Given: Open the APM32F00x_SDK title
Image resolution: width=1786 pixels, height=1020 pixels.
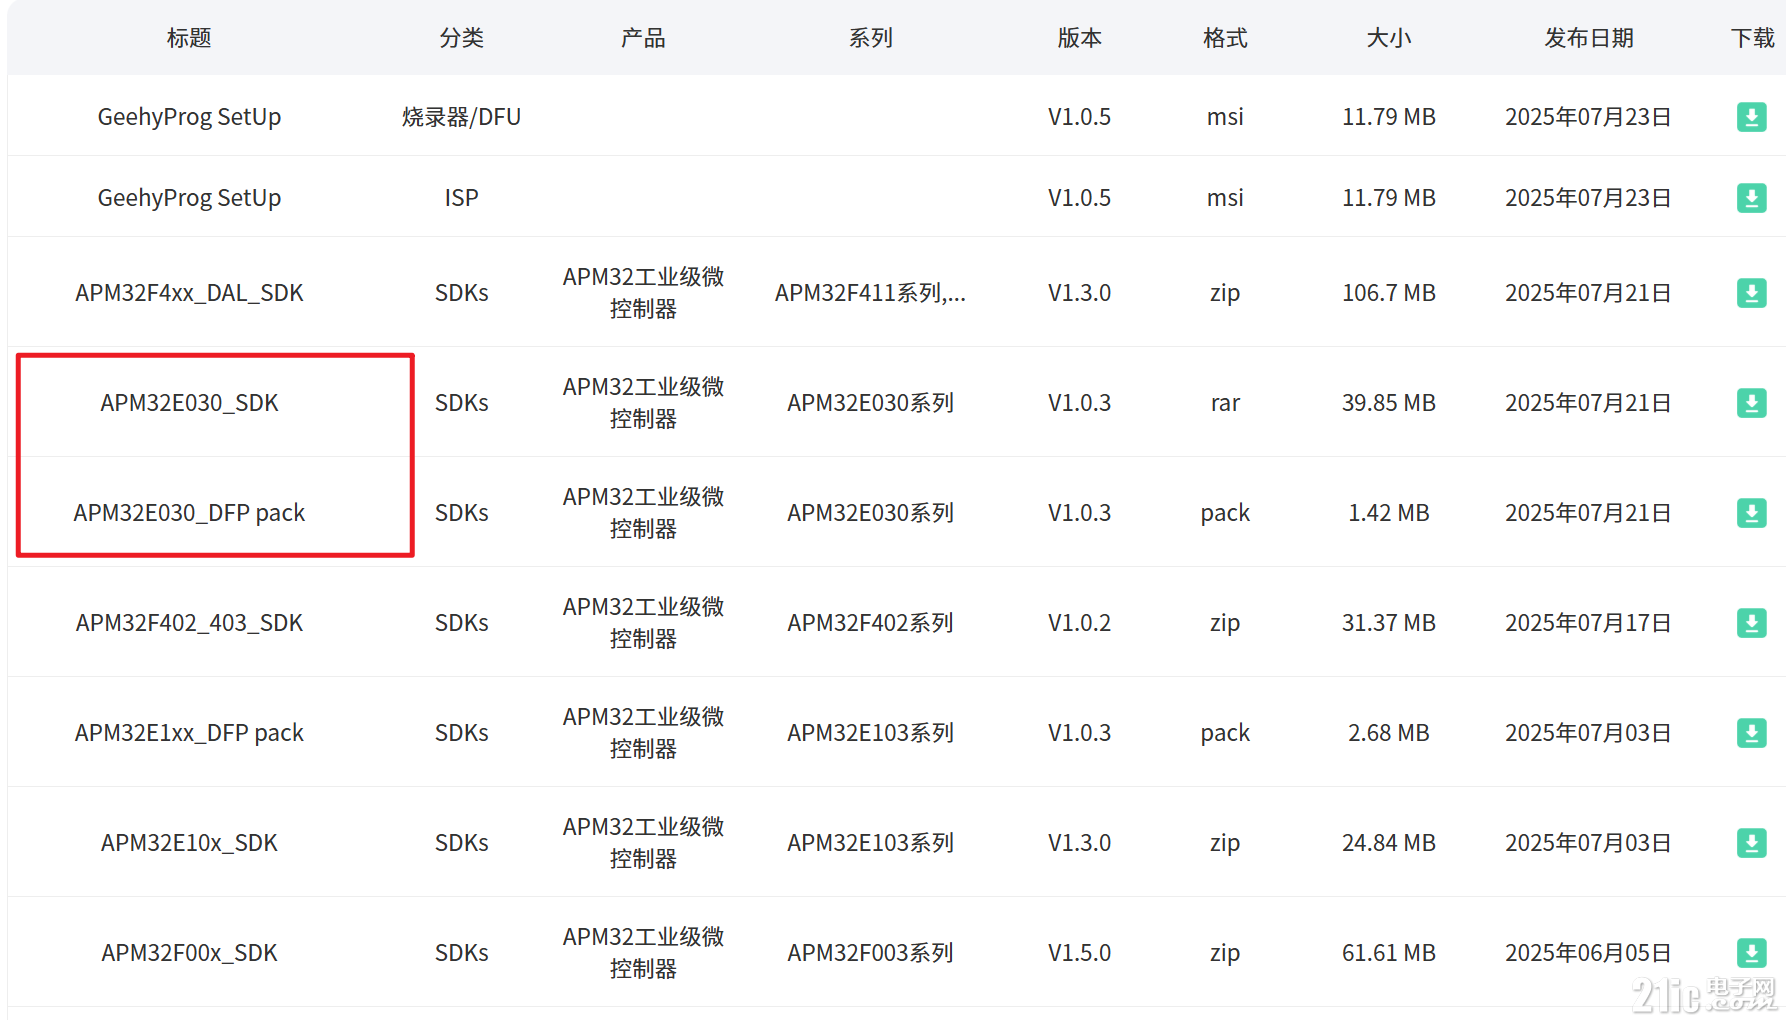Looking at the screenshot, I should tap(189, 953).
